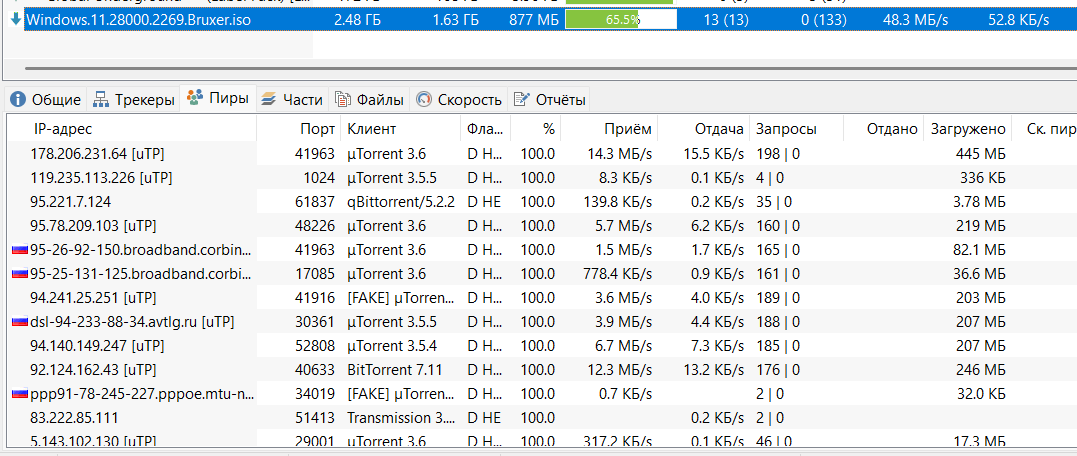
Task: Sort peers by IP-адрес column header
Action: pos(132,129)
